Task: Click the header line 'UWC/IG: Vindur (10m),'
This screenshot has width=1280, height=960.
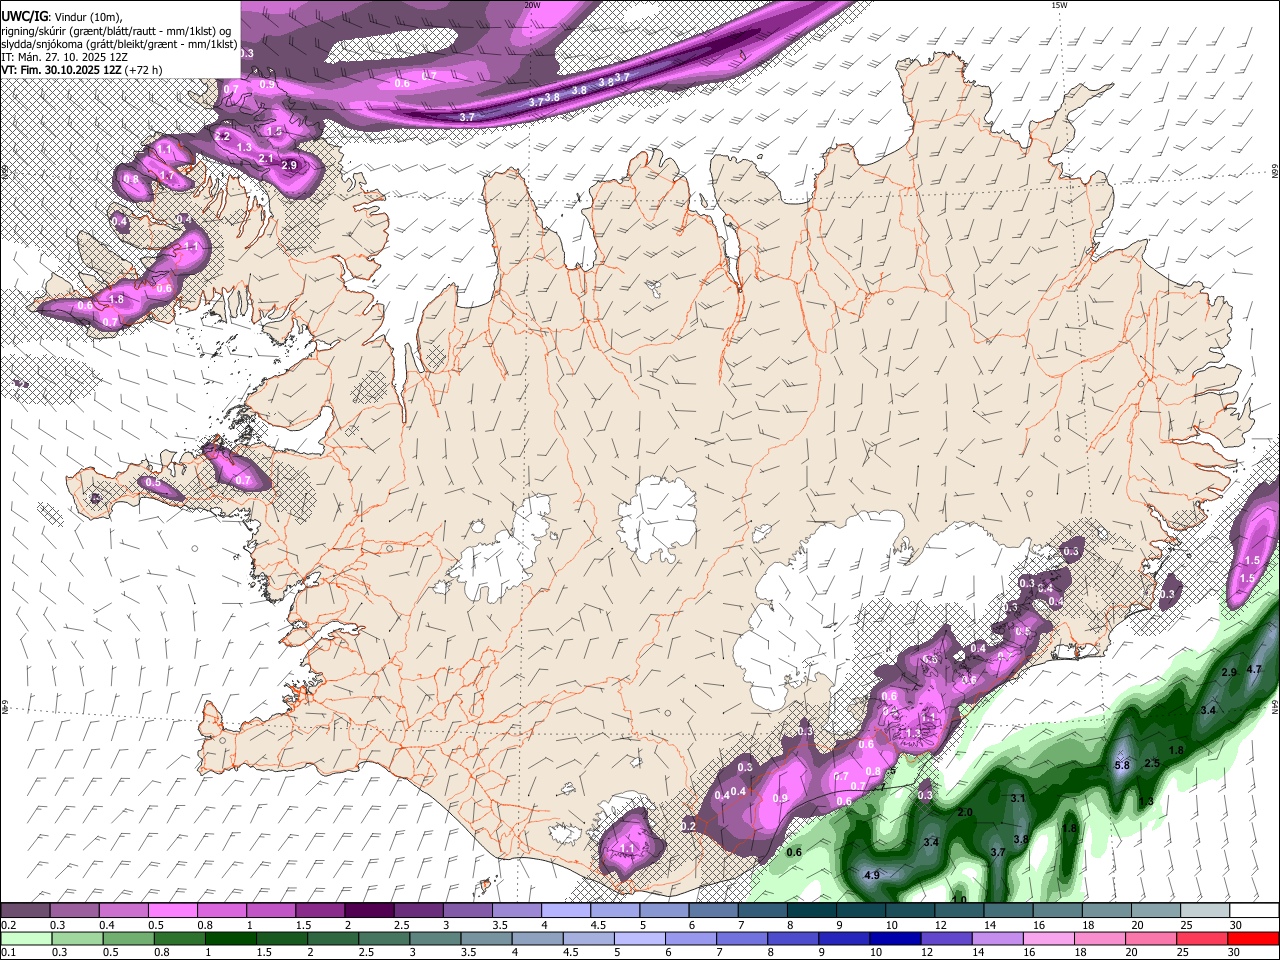Action: 62,17
